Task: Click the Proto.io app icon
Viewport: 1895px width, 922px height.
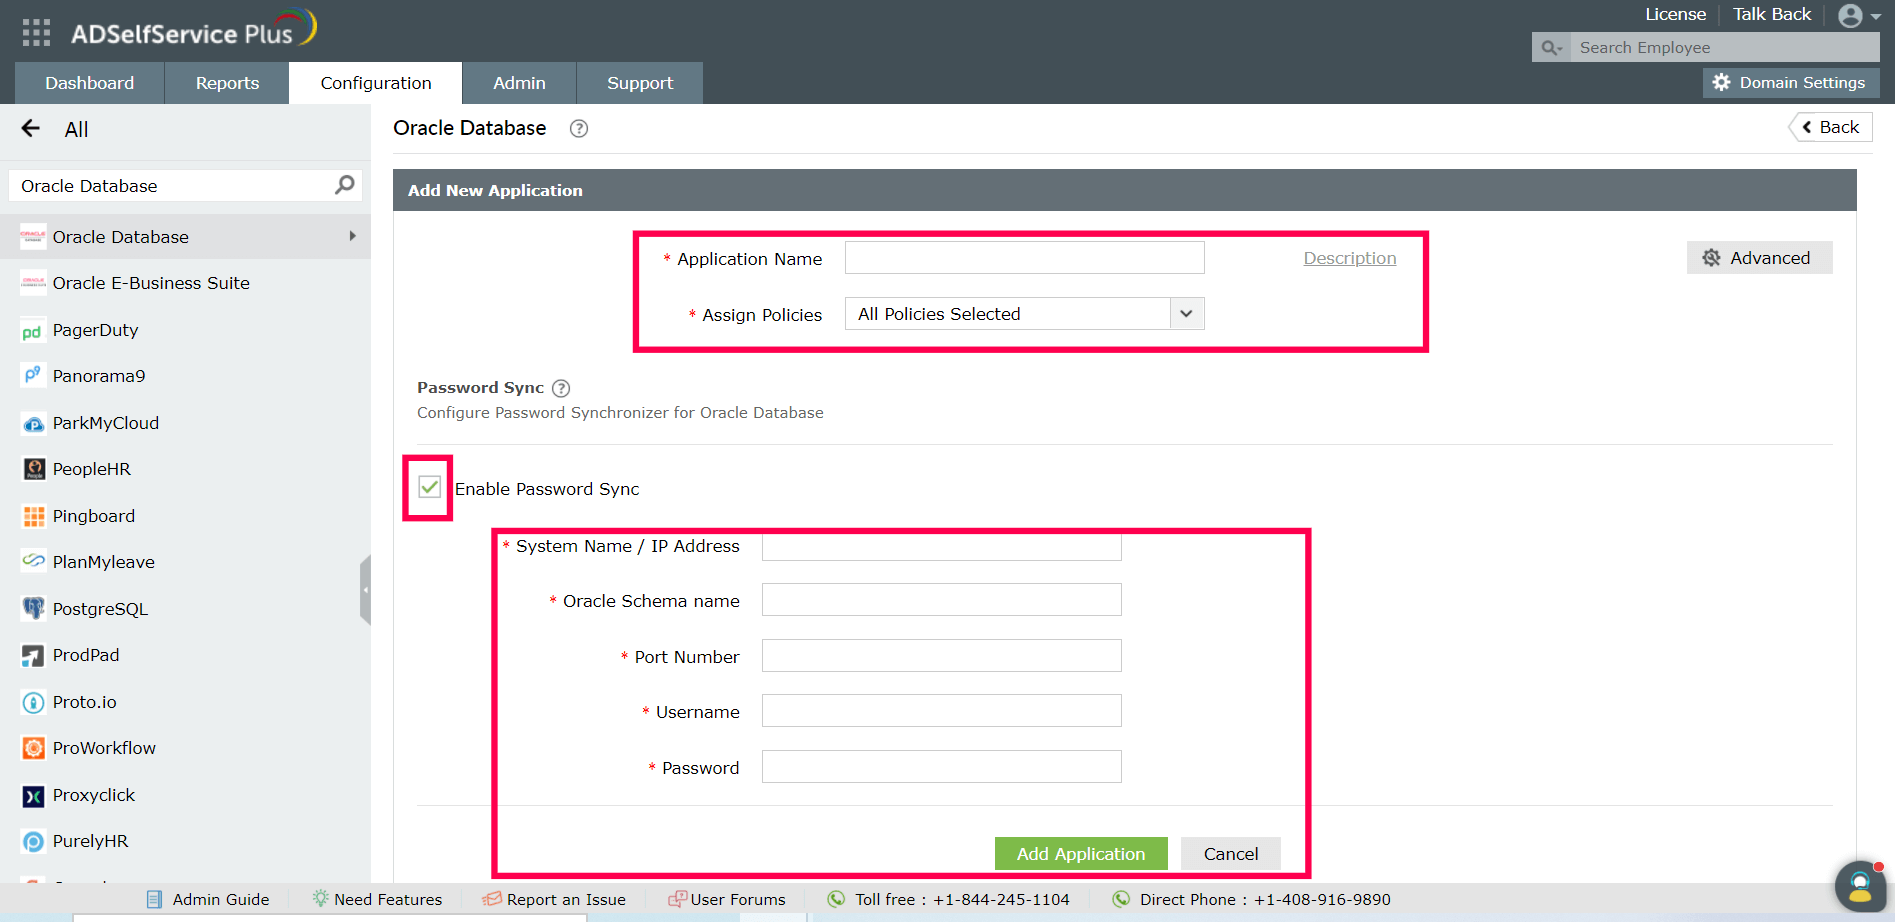Action: pyautogui.click(x=33, y=702)
